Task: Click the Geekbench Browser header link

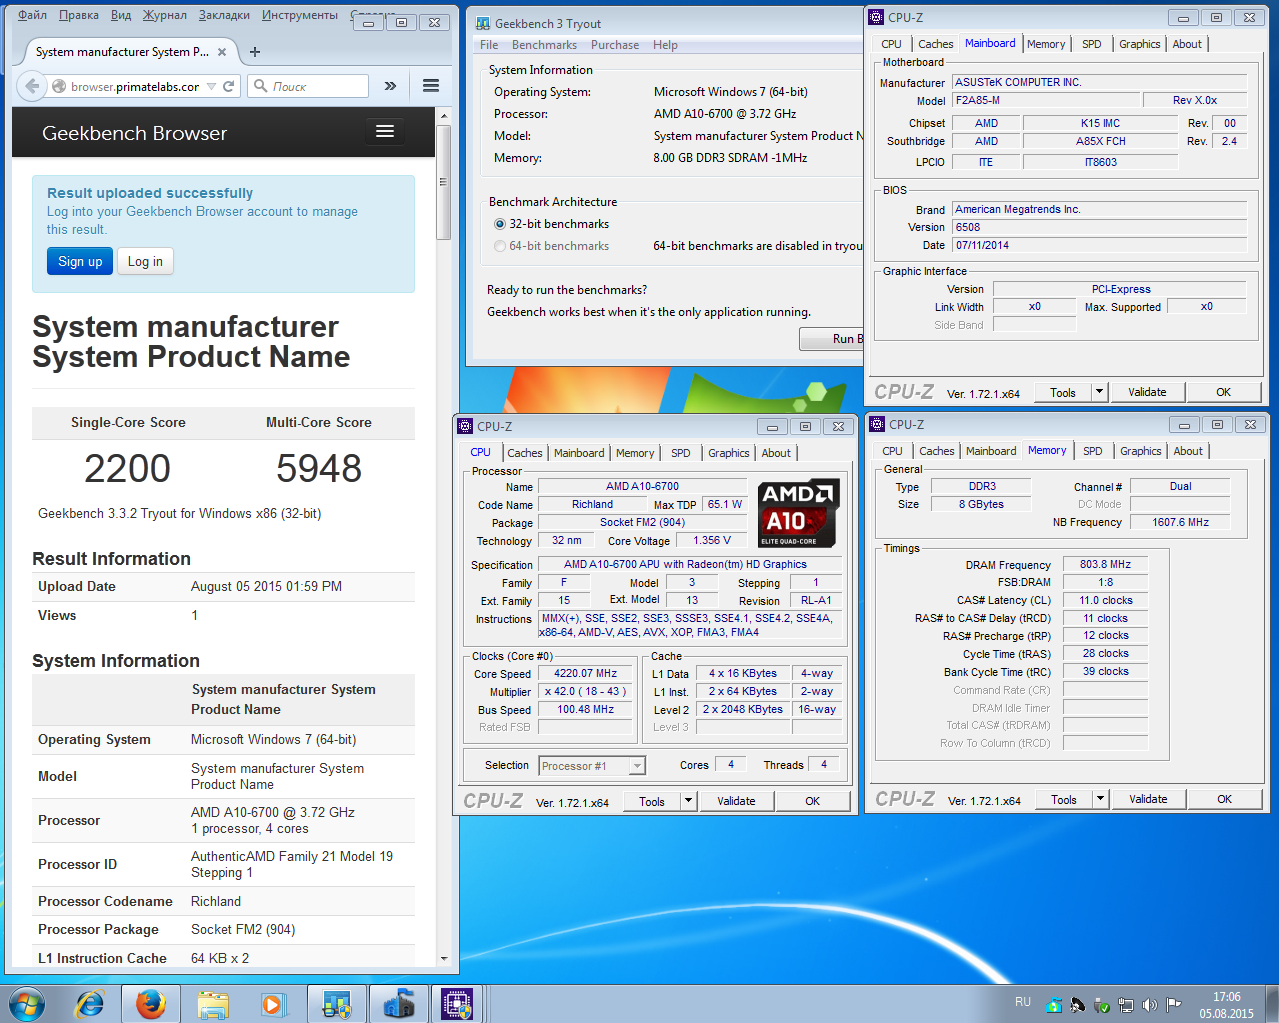Action: point(134,133)
